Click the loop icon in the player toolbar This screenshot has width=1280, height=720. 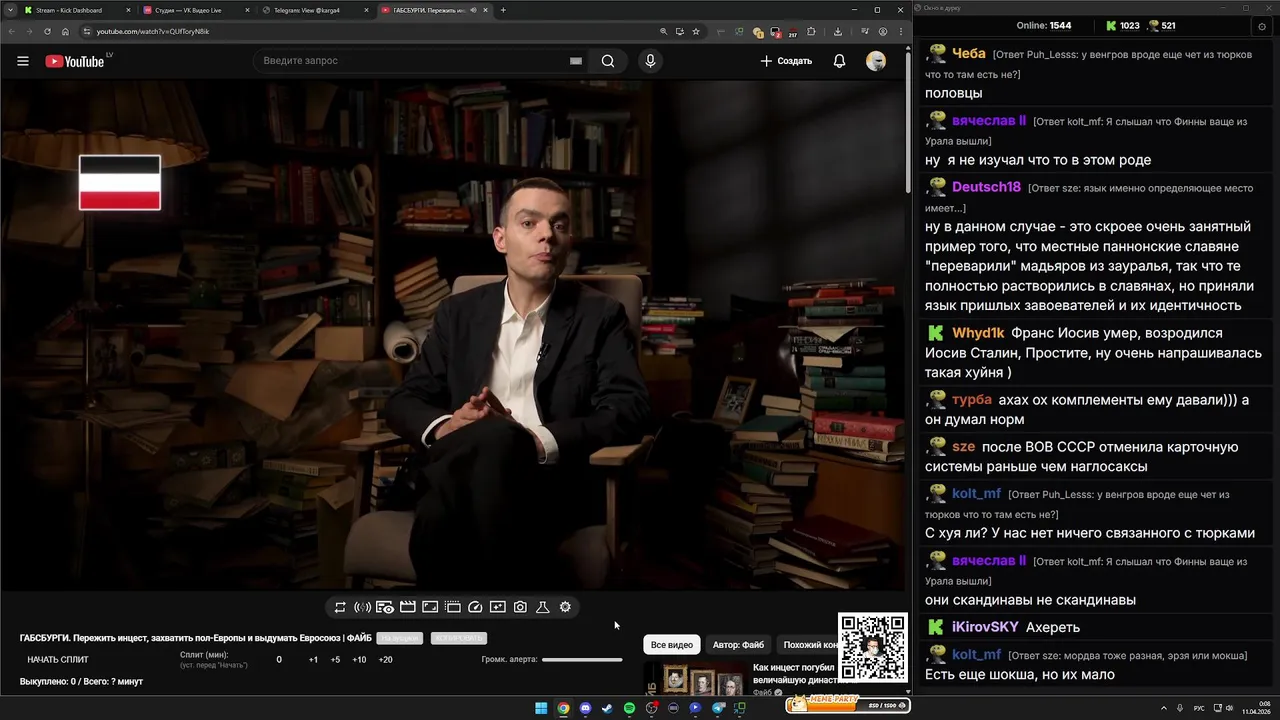[340, 607]
